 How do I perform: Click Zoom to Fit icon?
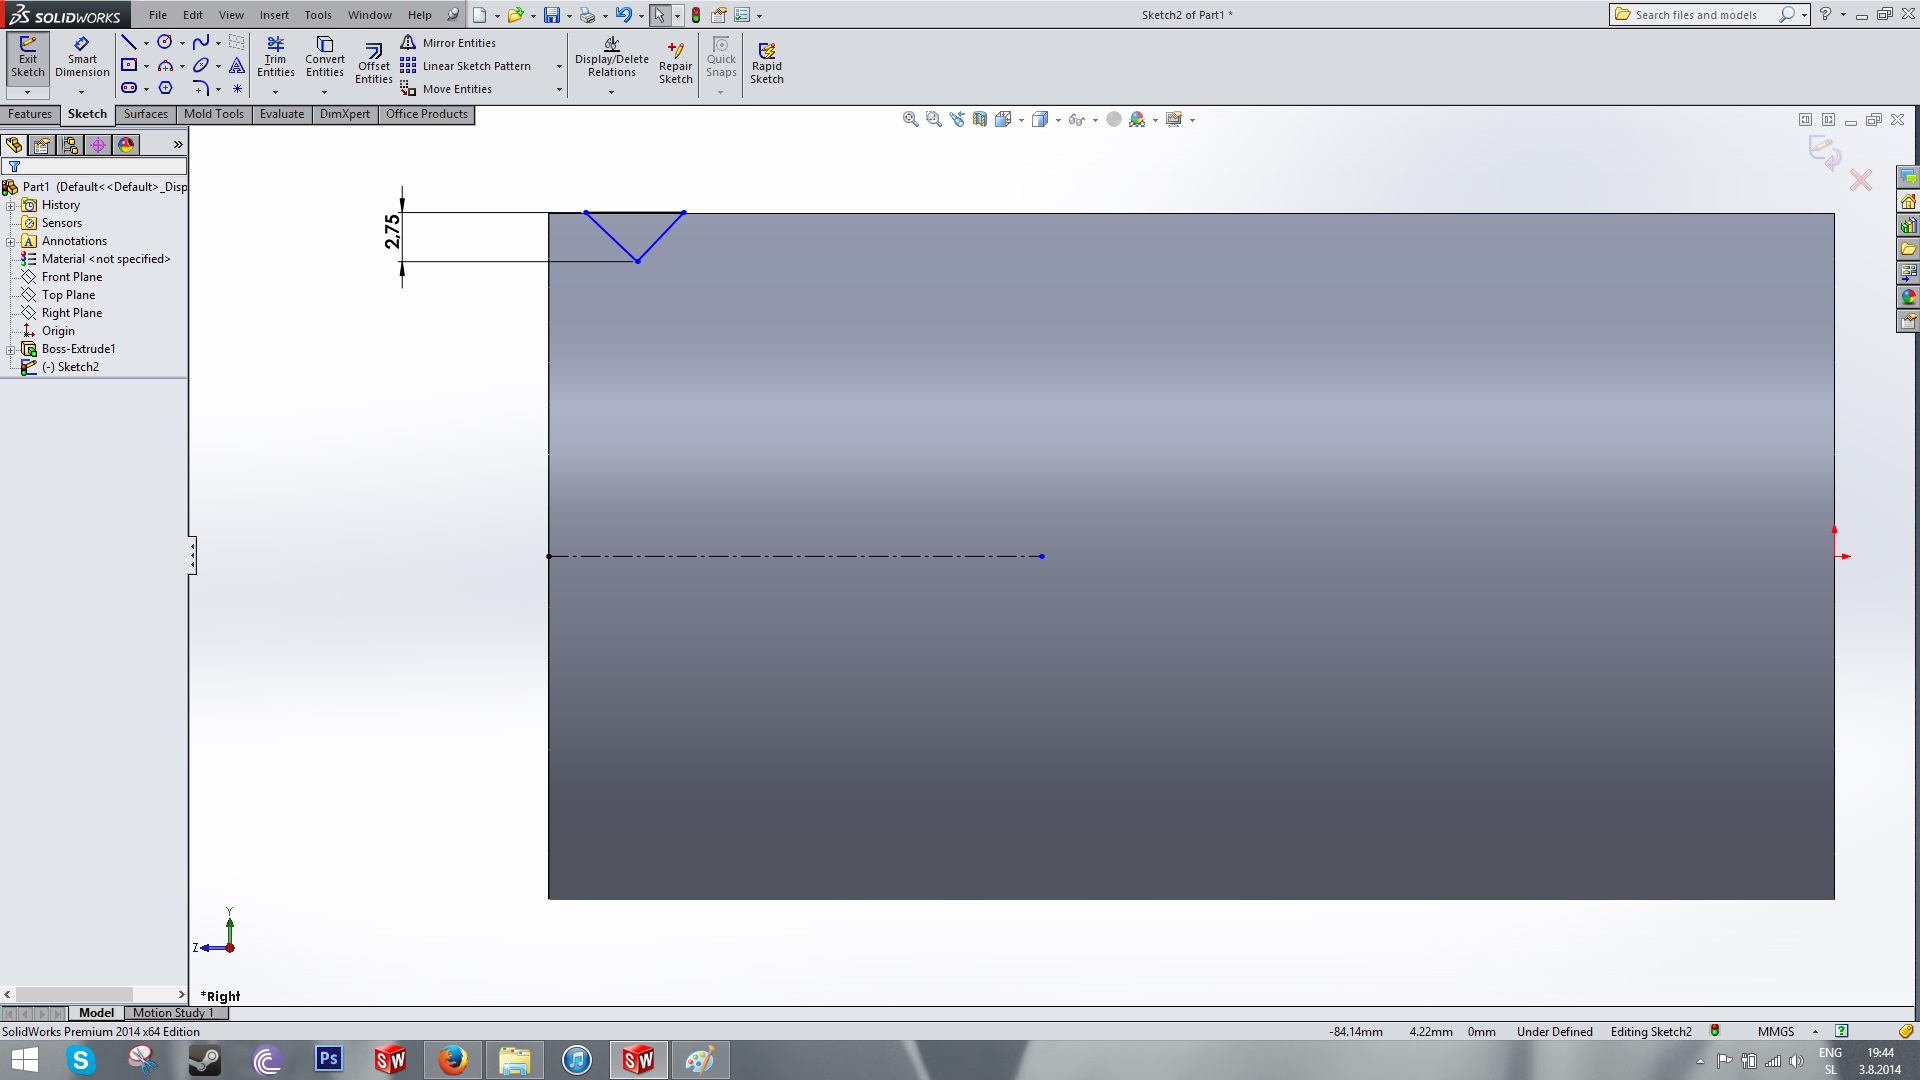tap(911, 120)
